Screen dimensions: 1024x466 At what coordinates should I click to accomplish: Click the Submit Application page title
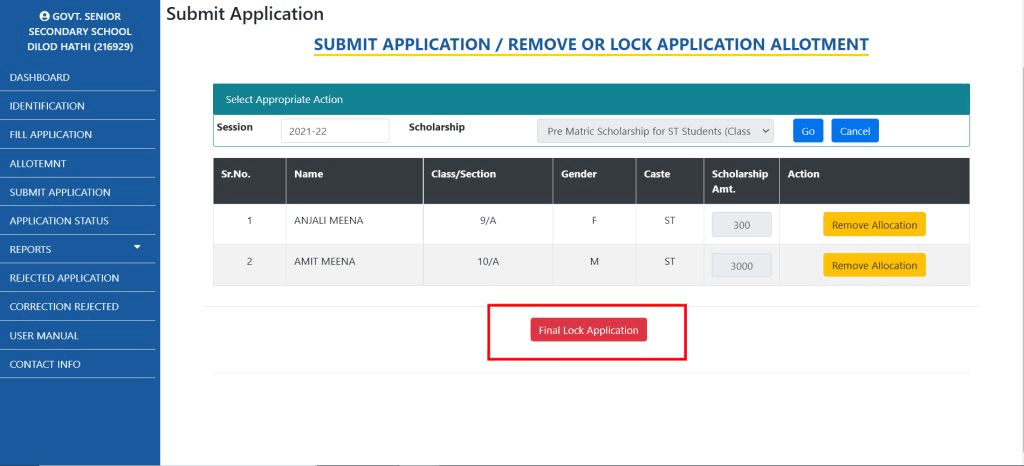245,13
